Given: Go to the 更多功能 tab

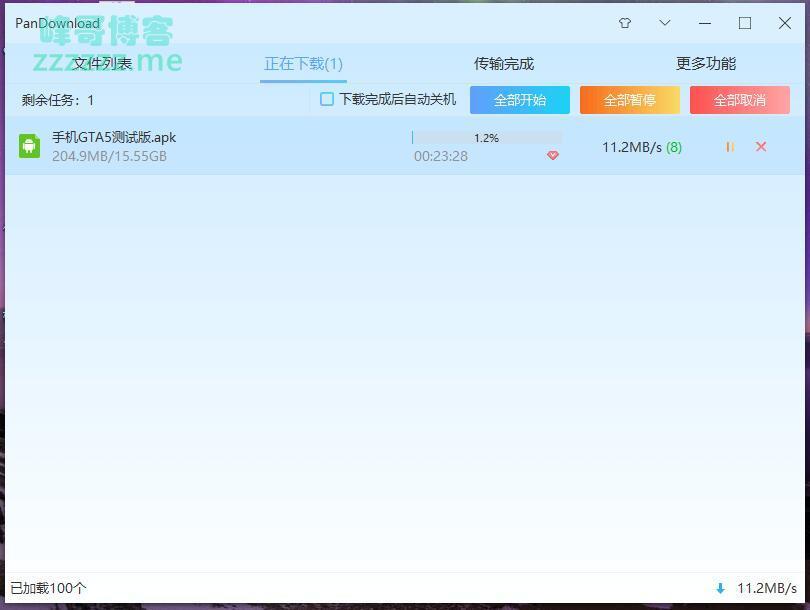Looking at the screenshot, I should [706, 64].
